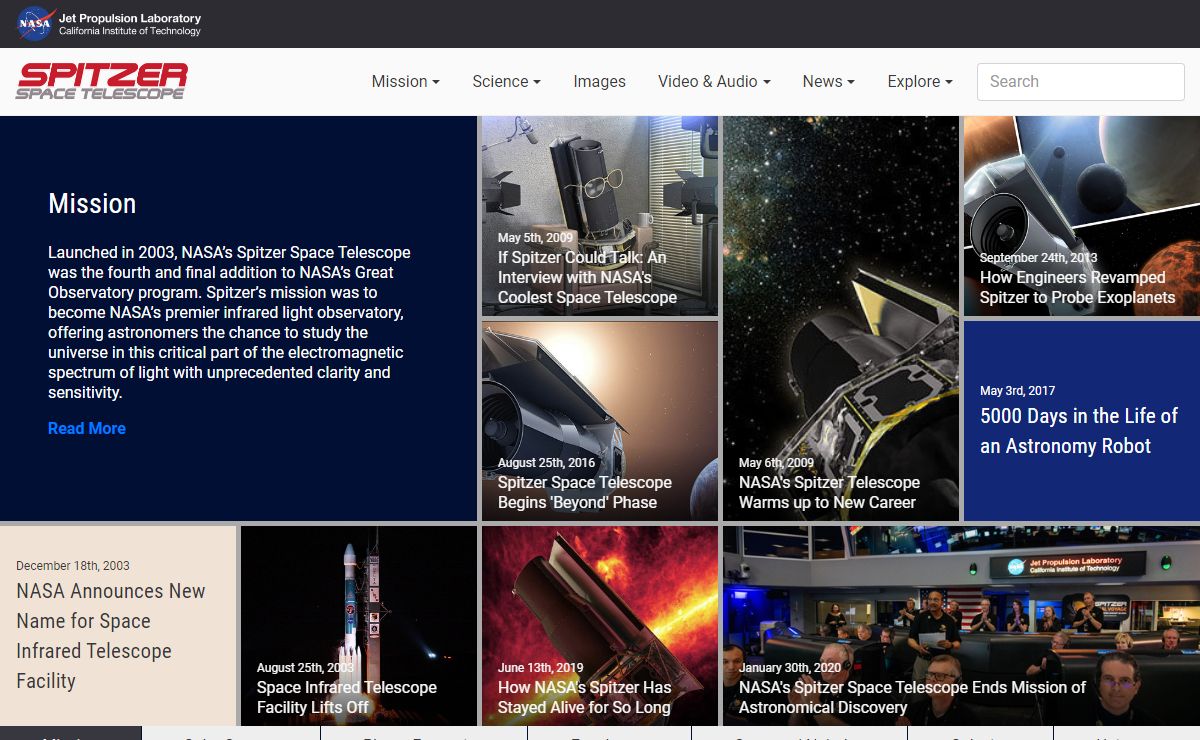The height and width of the screenshot is (740, 1200).
Task: Click the Mission heading
Action: coord(92,204)
